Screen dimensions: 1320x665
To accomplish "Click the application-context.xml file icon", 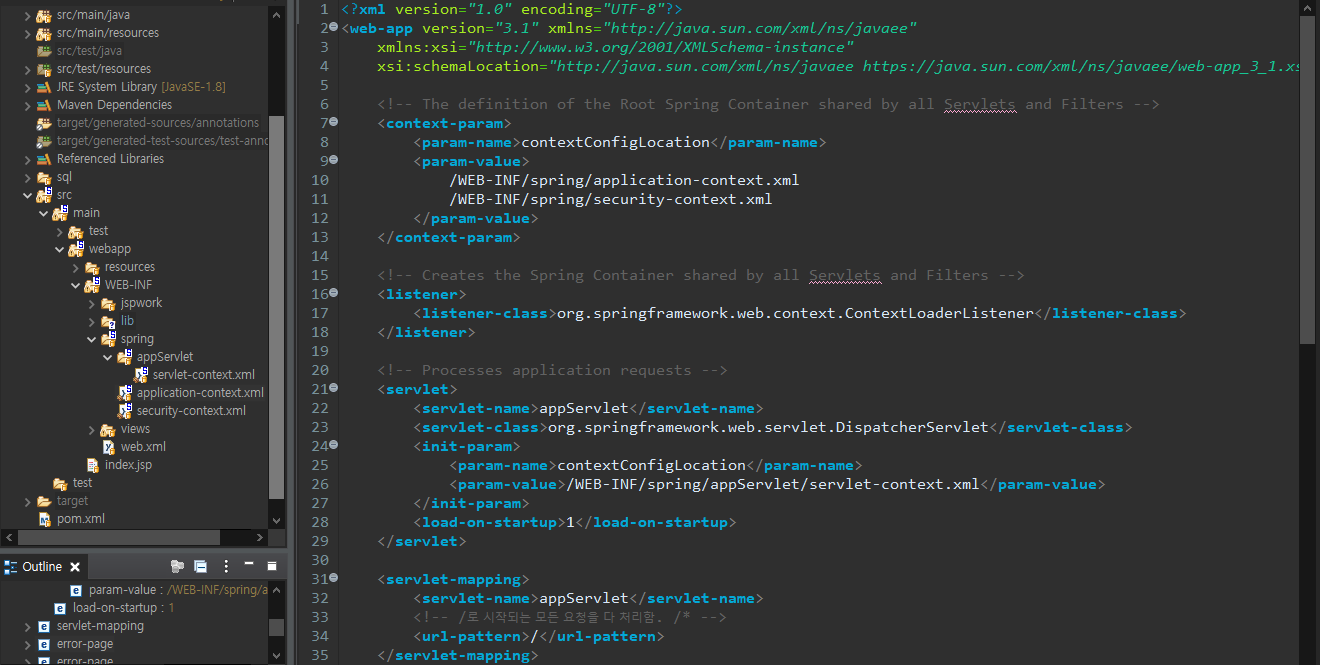I will click(x=125, y=392).
